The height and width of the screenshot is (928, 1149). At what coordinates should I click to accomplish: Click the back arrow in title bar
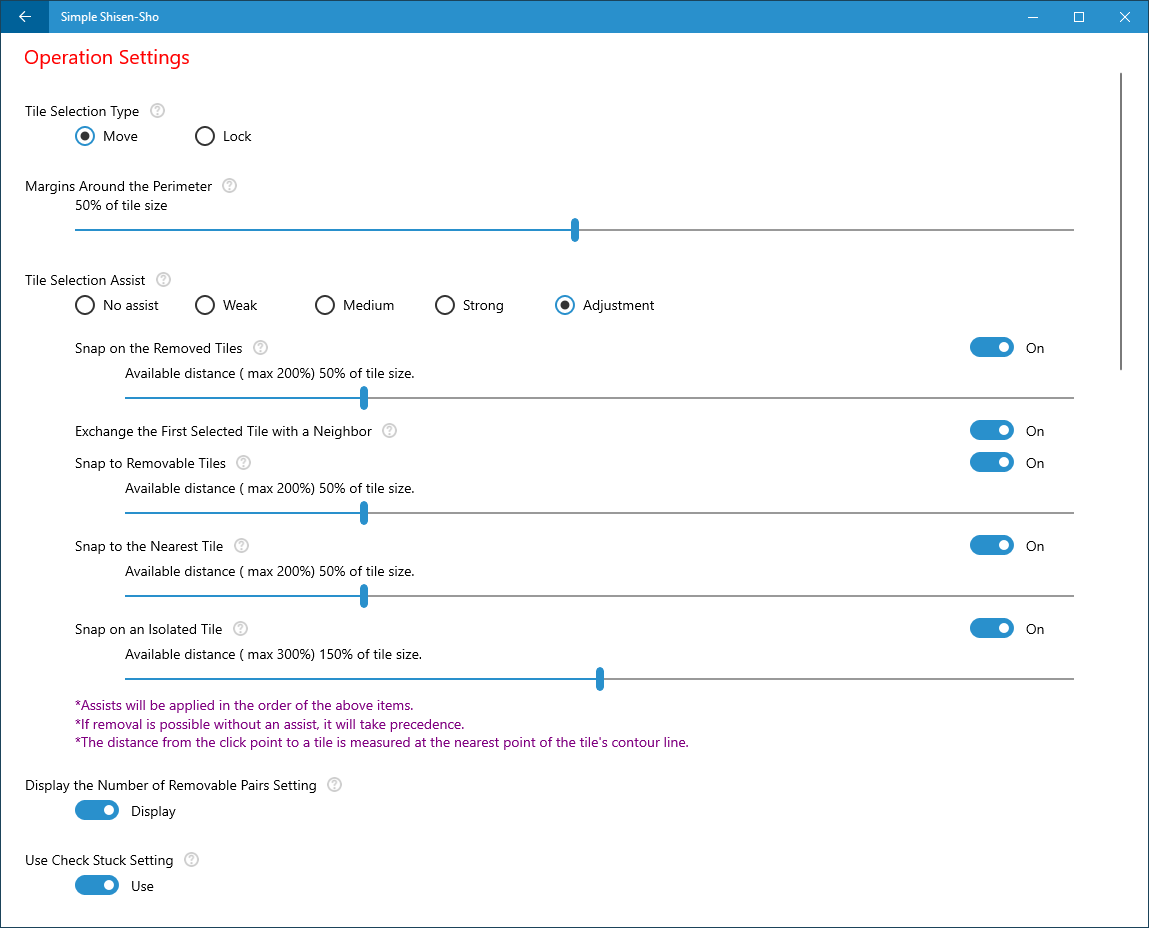(x=25, y=16)
